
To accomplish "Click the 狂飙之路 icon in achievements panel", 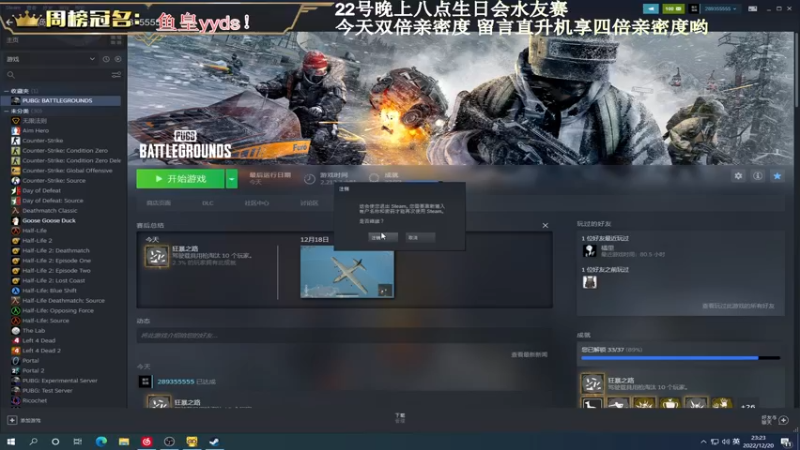I will [592, 384].
